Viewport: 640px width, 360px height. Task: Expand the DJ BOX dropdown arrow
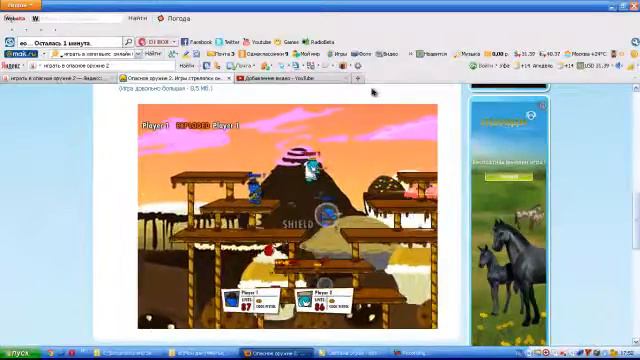(x=174, y=42)
